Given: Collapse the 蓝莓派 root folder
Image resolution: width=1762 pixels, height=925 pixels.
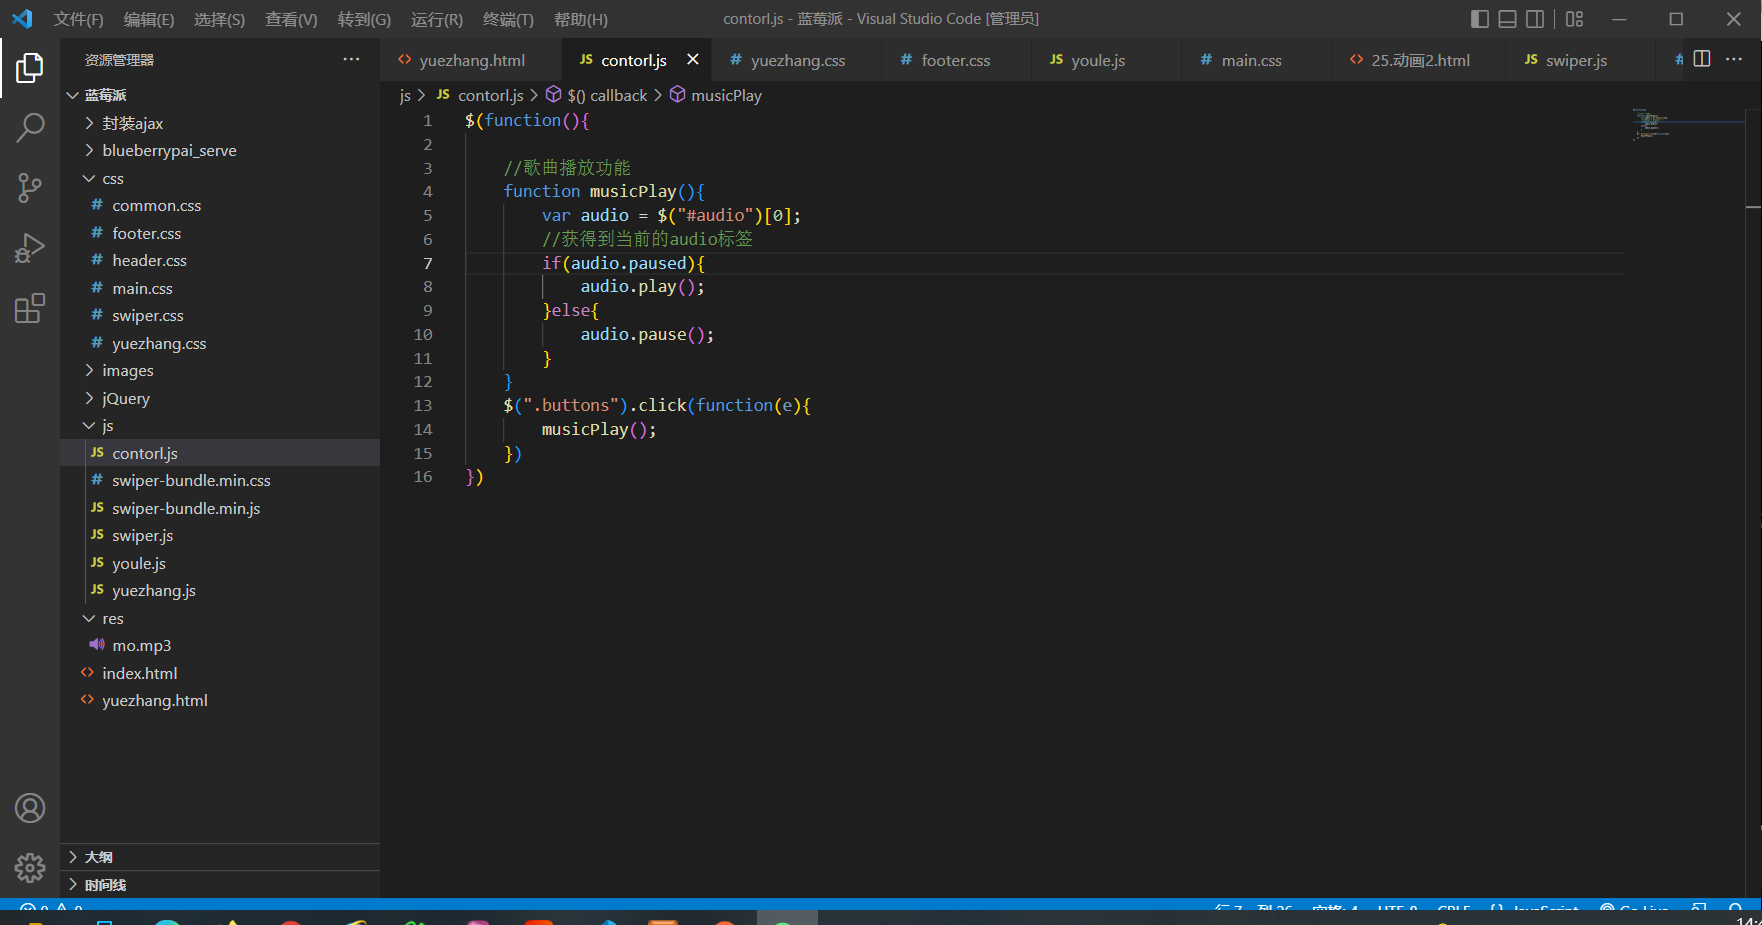Looking at the screenshot, I should pyautogui.click(x=220, y=95).
